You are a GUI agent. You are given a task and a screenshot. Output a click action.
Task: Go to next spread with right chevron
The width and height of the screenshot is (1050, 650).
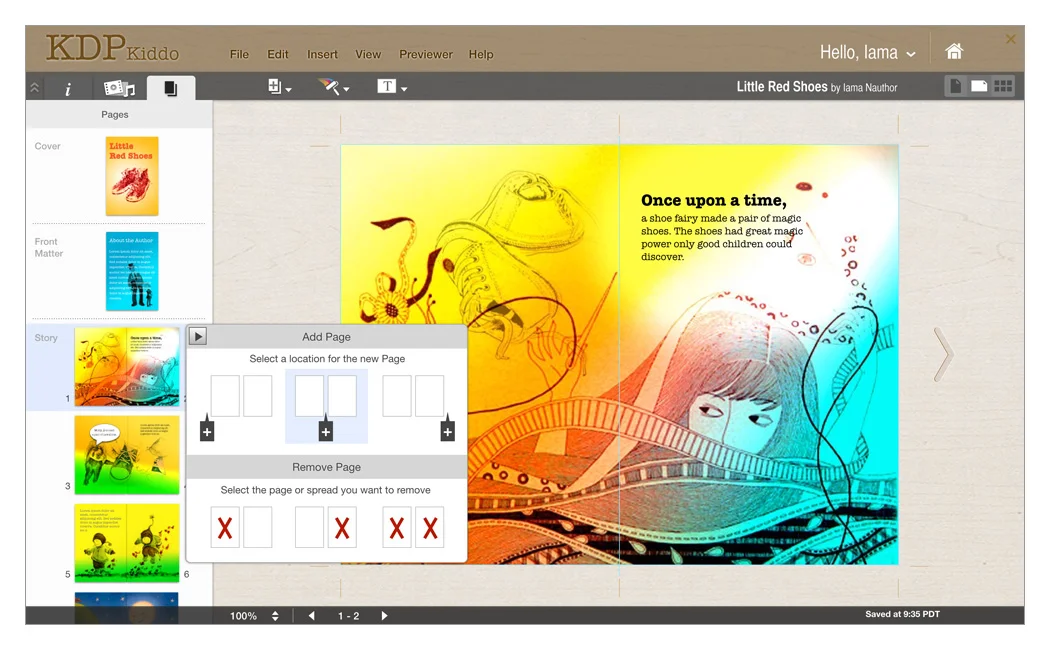[x=942, y=355]
